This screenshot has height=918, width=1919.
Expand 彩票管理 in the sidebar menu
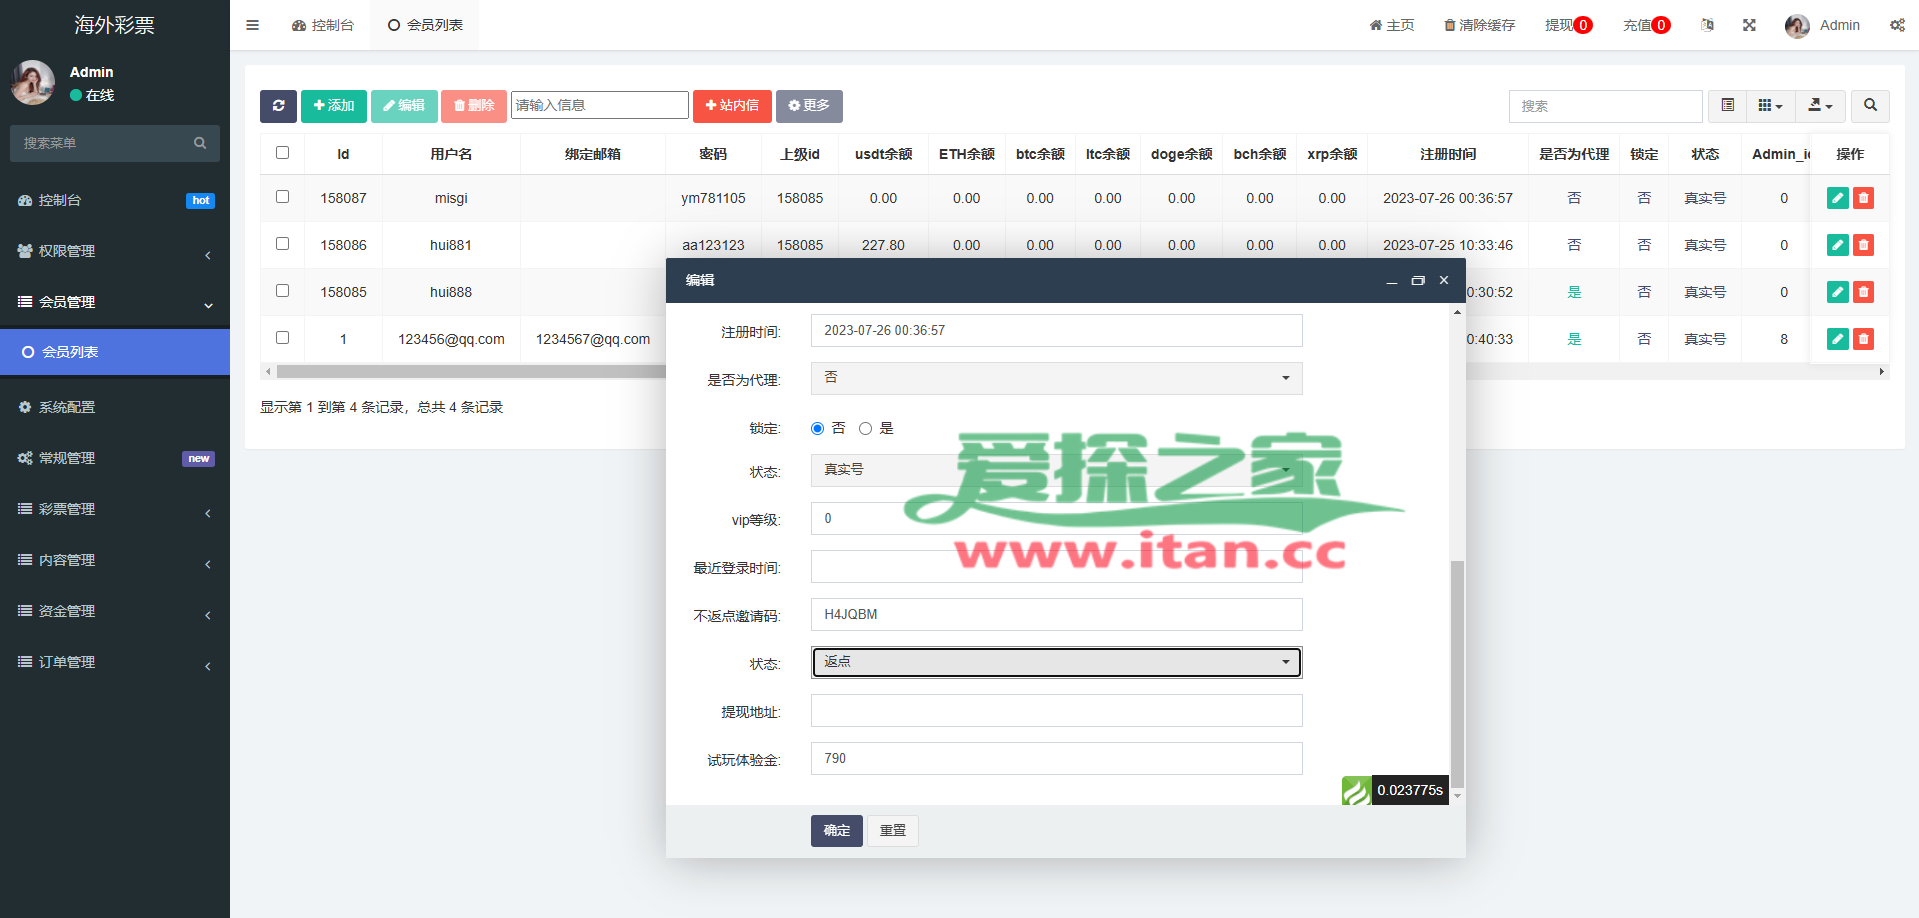coord(115,509)
